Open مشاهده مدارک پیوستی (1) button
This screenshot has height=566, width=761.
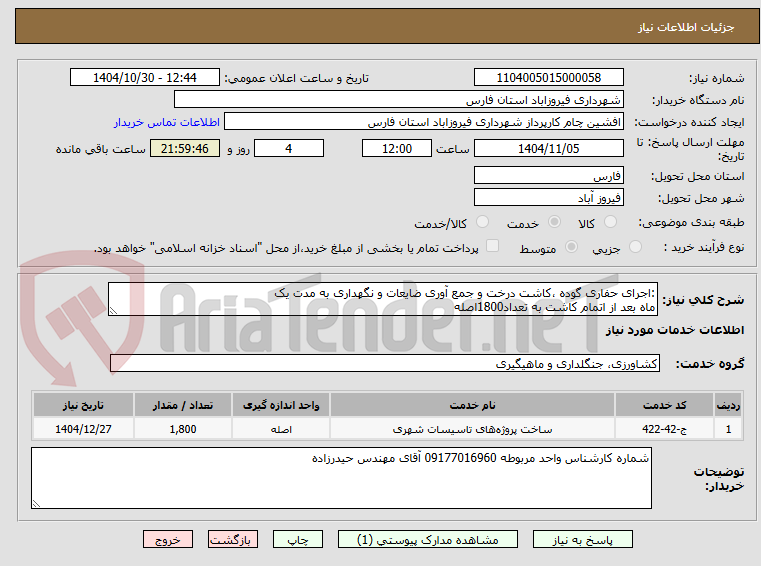pyautogui.click(x=428, y=539)
